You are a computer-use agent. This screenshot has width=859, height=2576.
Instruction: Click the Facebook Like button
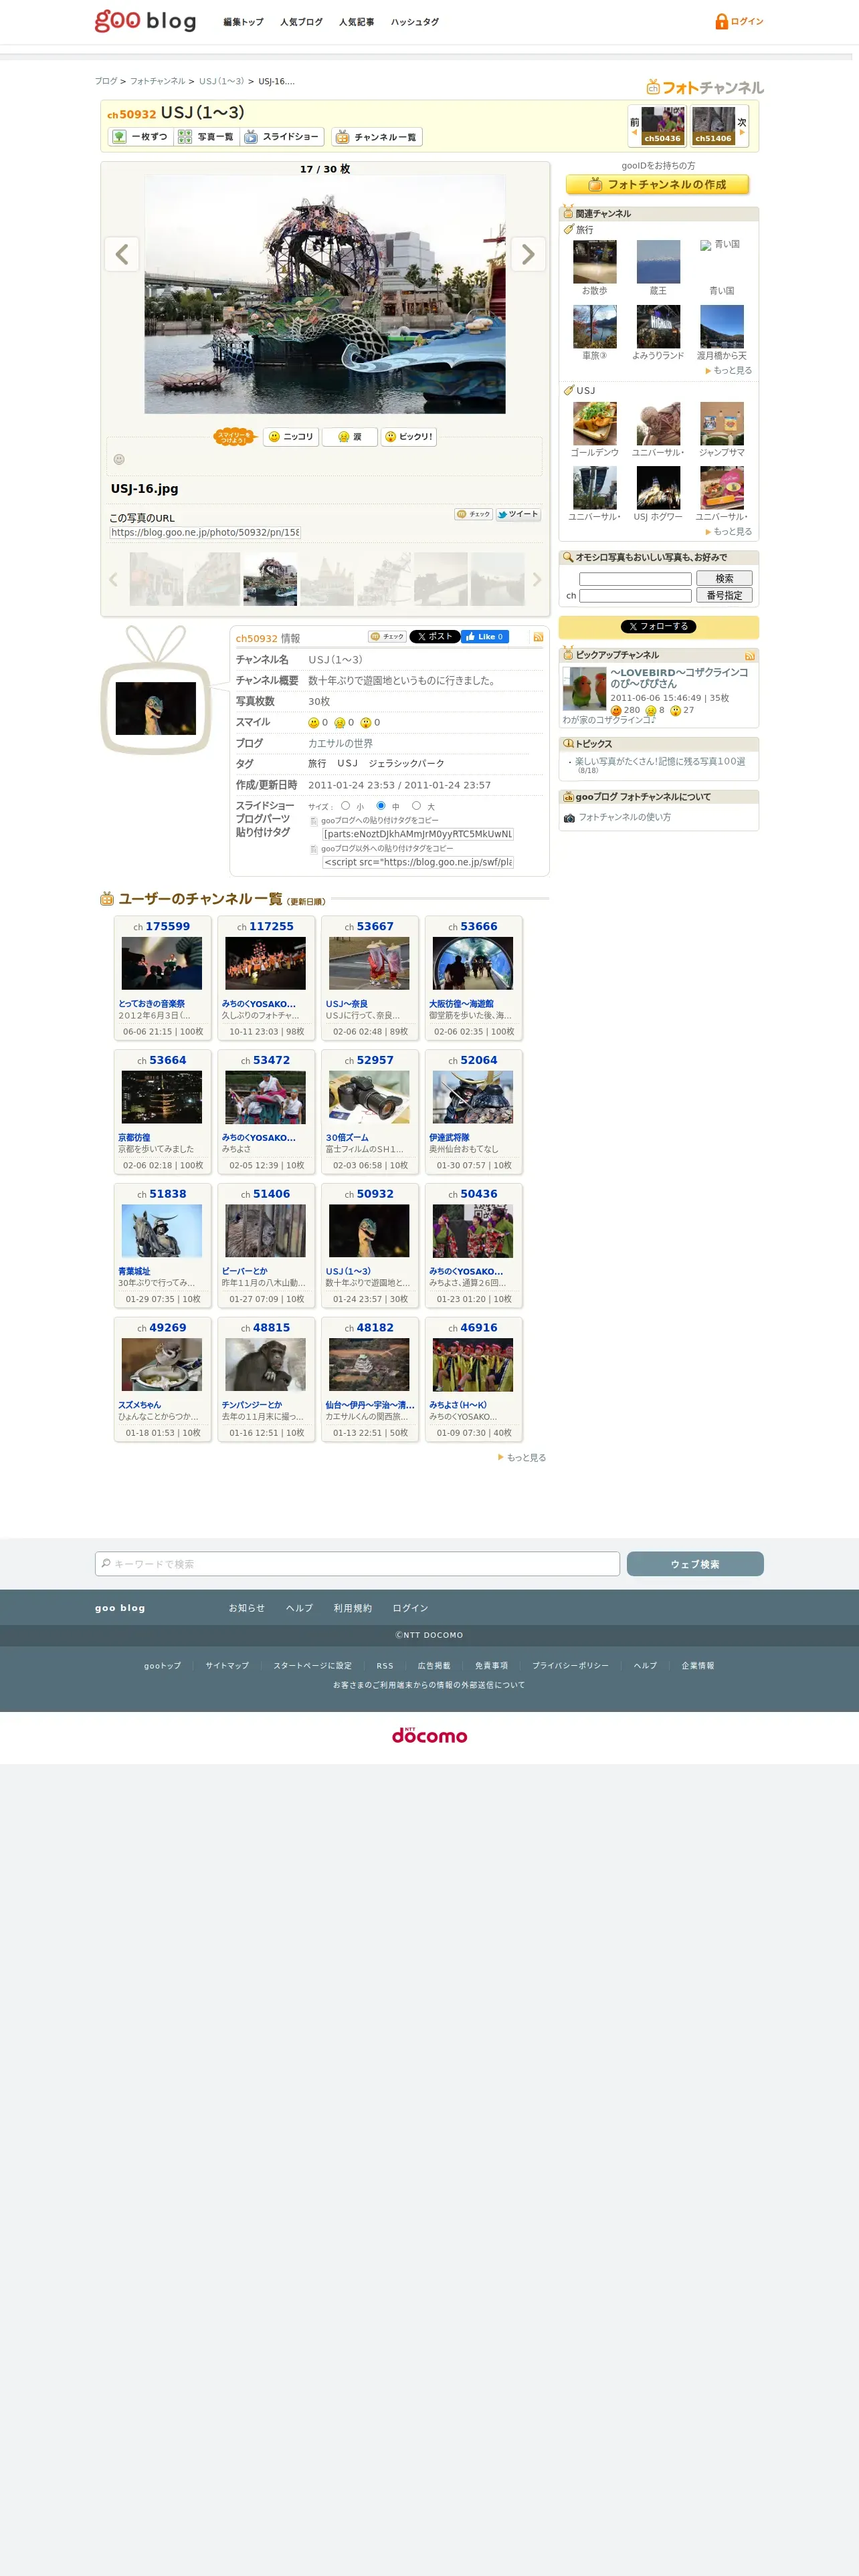point(485,637)
